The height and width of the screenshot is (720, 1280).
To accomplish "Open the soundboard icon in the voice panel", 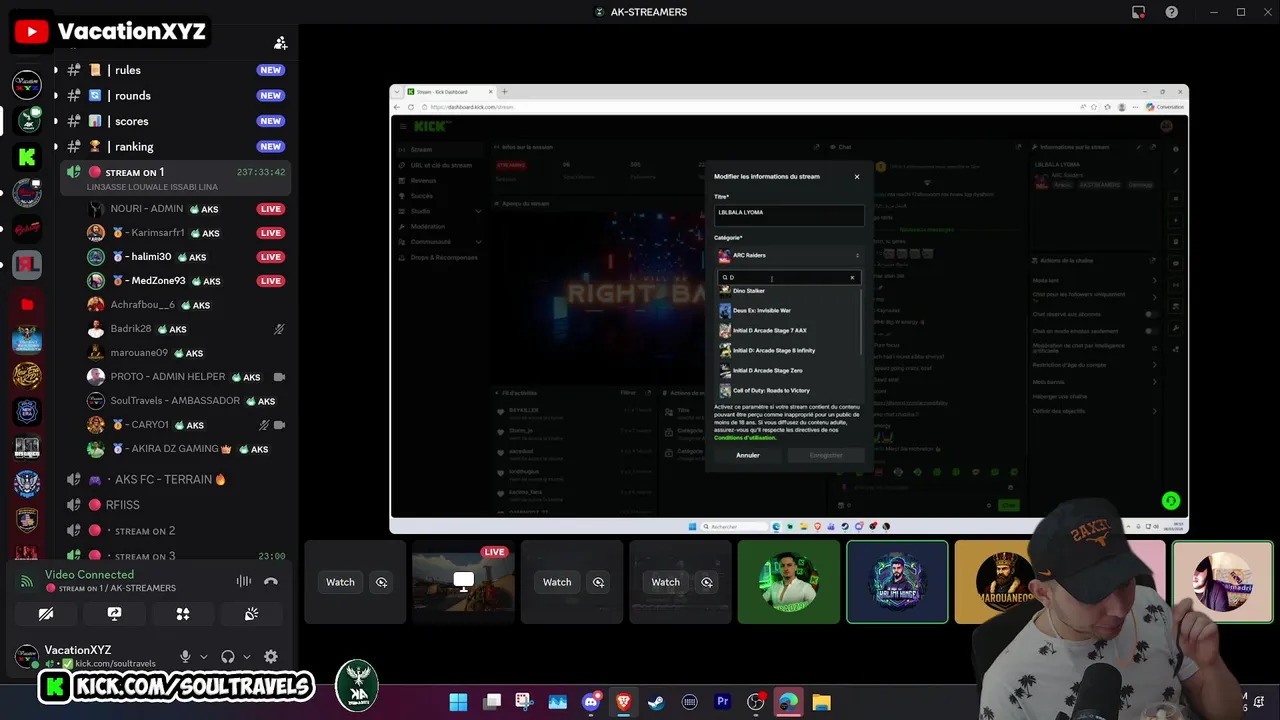I will [251, 614].
